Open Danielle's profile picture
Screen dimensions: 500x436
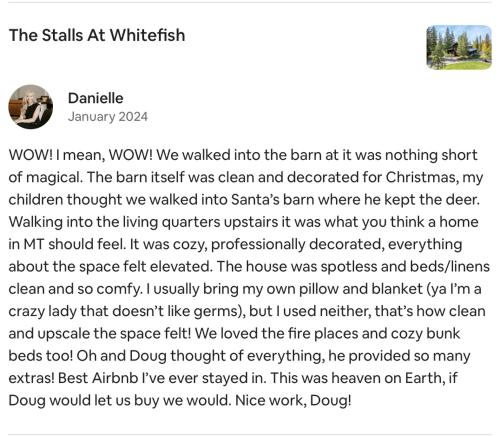30,107
